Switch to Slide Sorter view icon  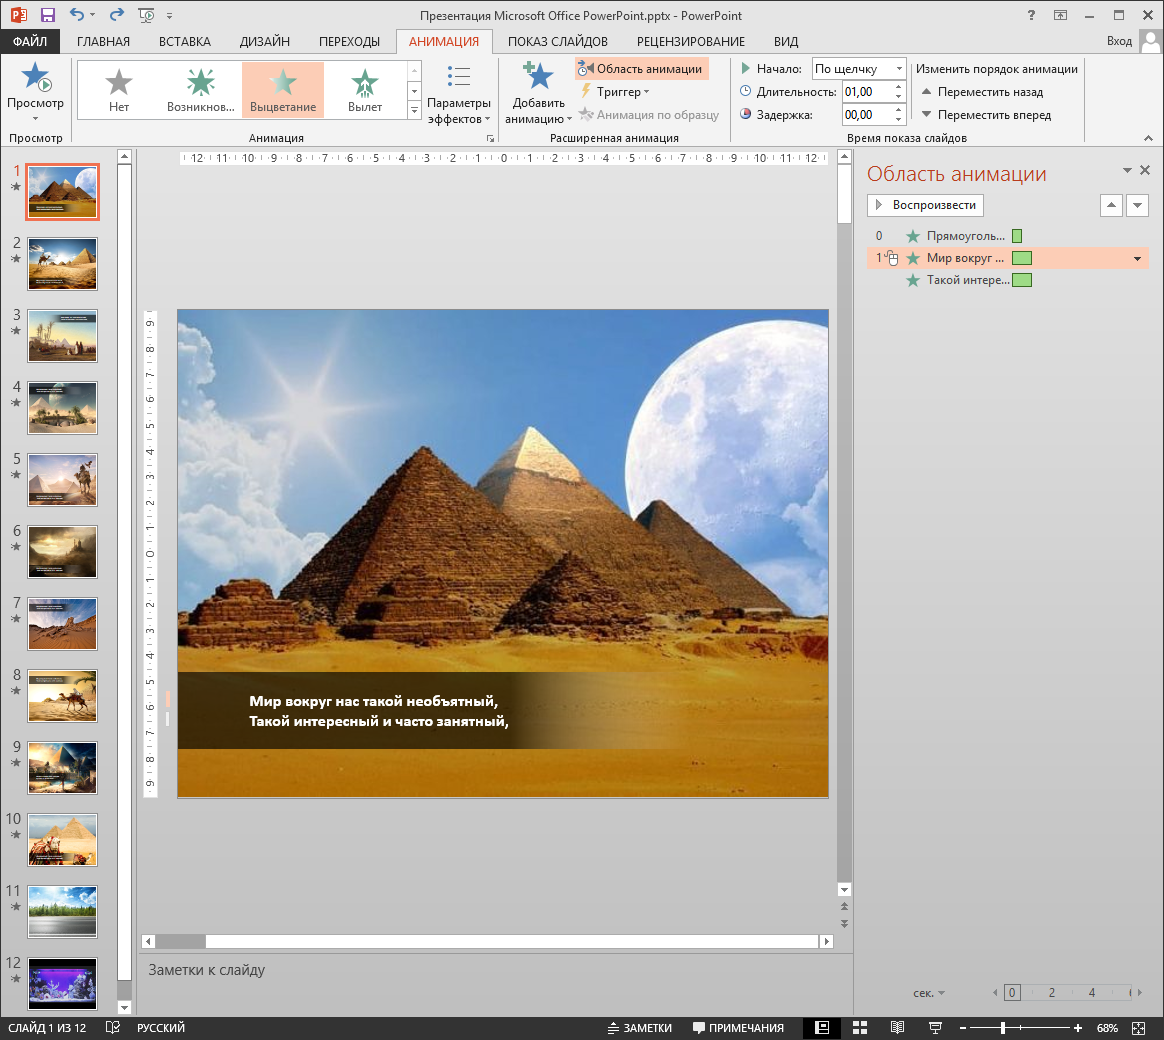pyautogui.click(x=860, y=1028)
